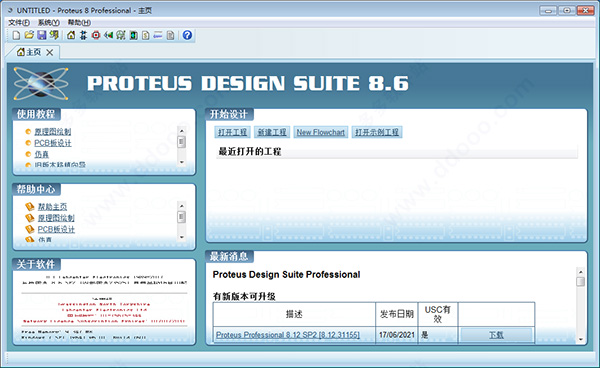Save project with the floppy disk icon
The height and width of the screenshot is (368, 600).
[x=41, y=35]
